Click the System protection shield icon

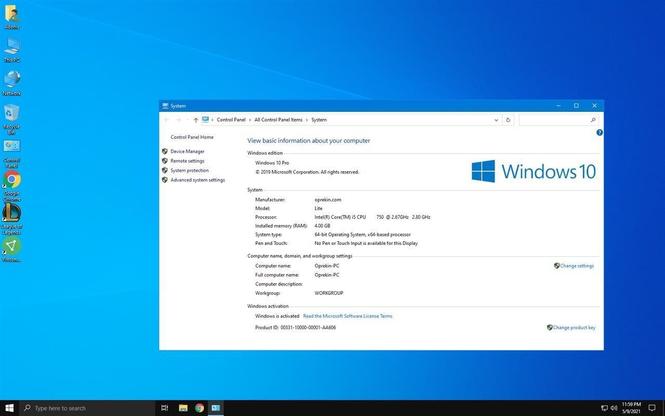click(x=165, y=170)
